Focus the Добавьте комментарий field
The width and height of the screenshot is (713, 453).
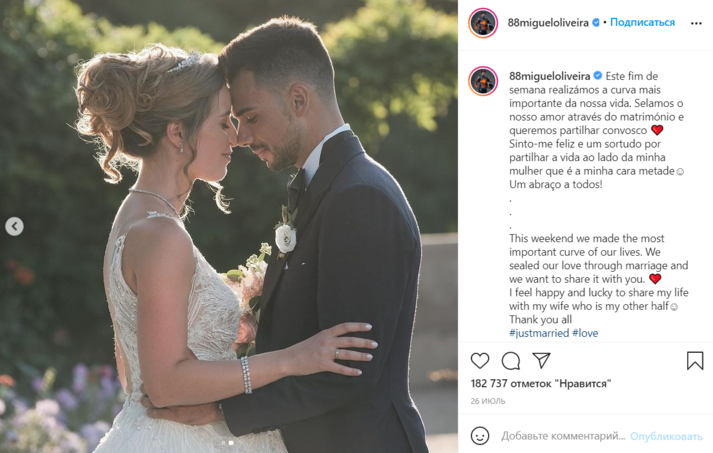coord(563,436)
